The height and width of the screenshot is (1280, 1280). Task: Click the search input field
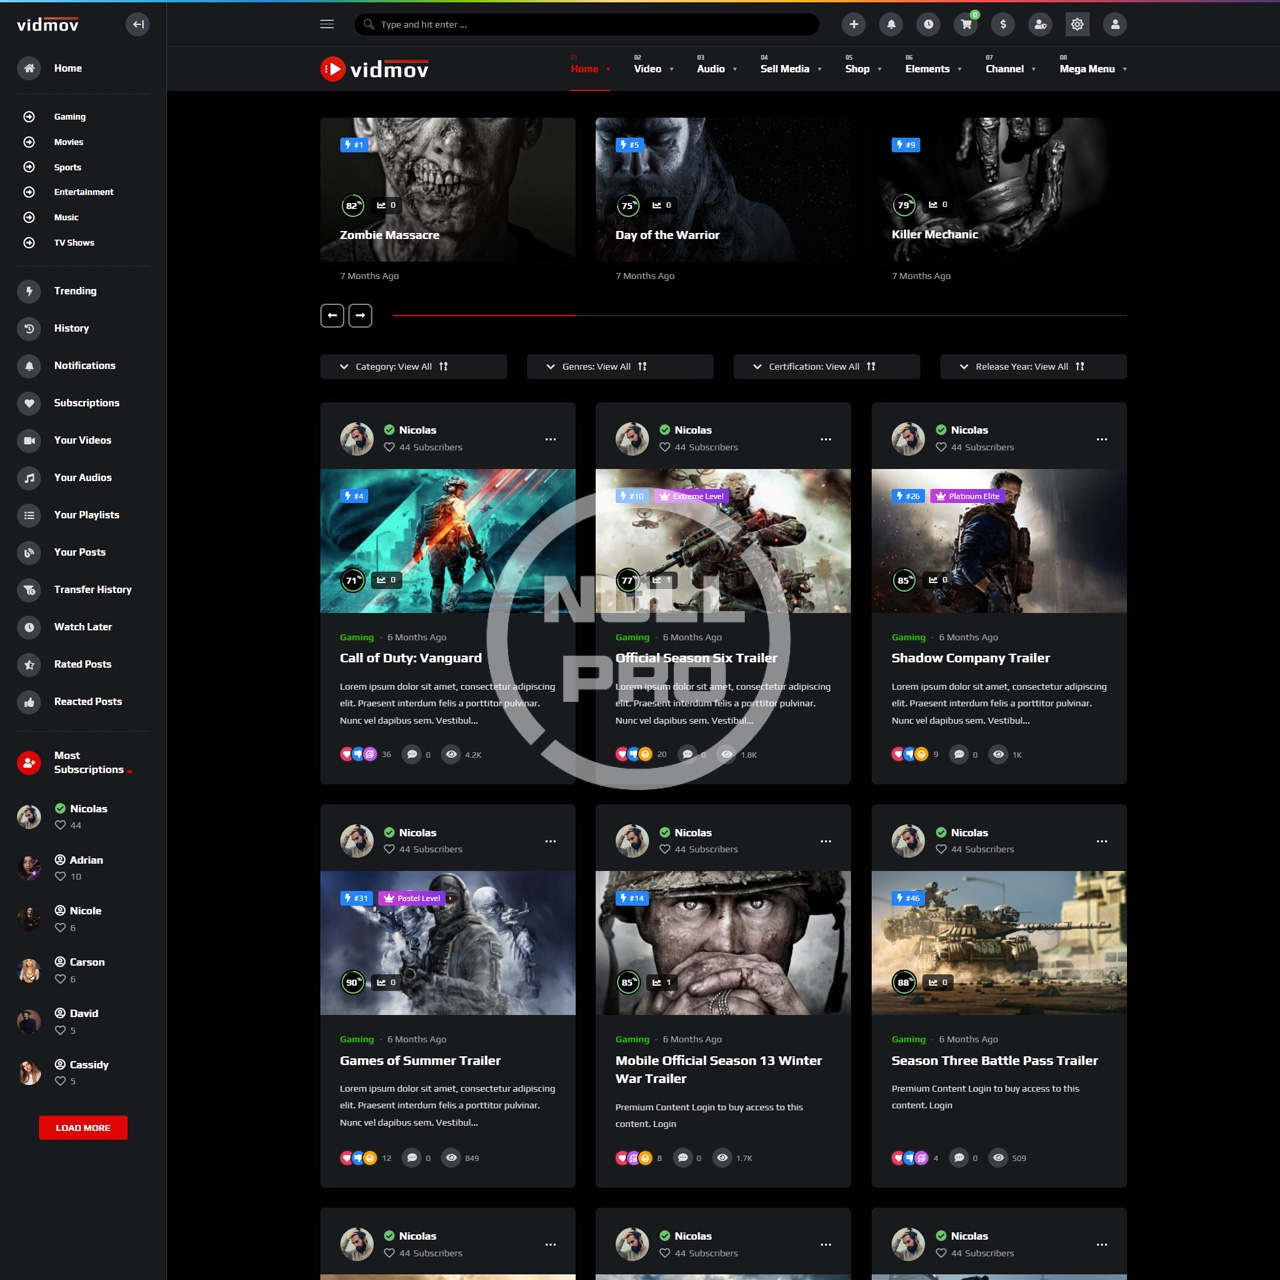(x=590, y=25)
